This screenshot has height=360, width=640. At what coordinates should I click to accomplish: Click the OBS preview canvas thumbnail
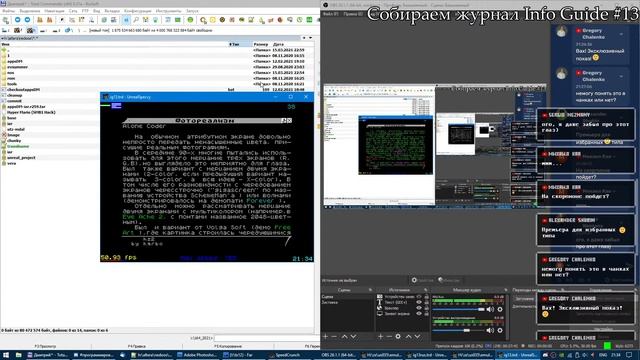pos(435,145)
